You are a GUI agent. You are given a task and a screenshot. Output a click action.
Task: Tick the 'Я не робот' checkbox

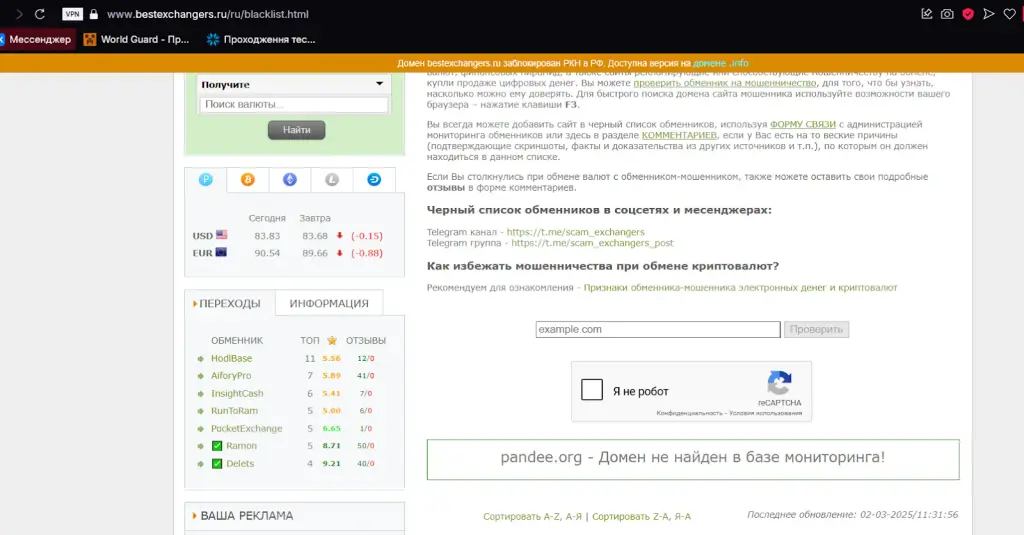pyautogui.click(x=592, y=390)
